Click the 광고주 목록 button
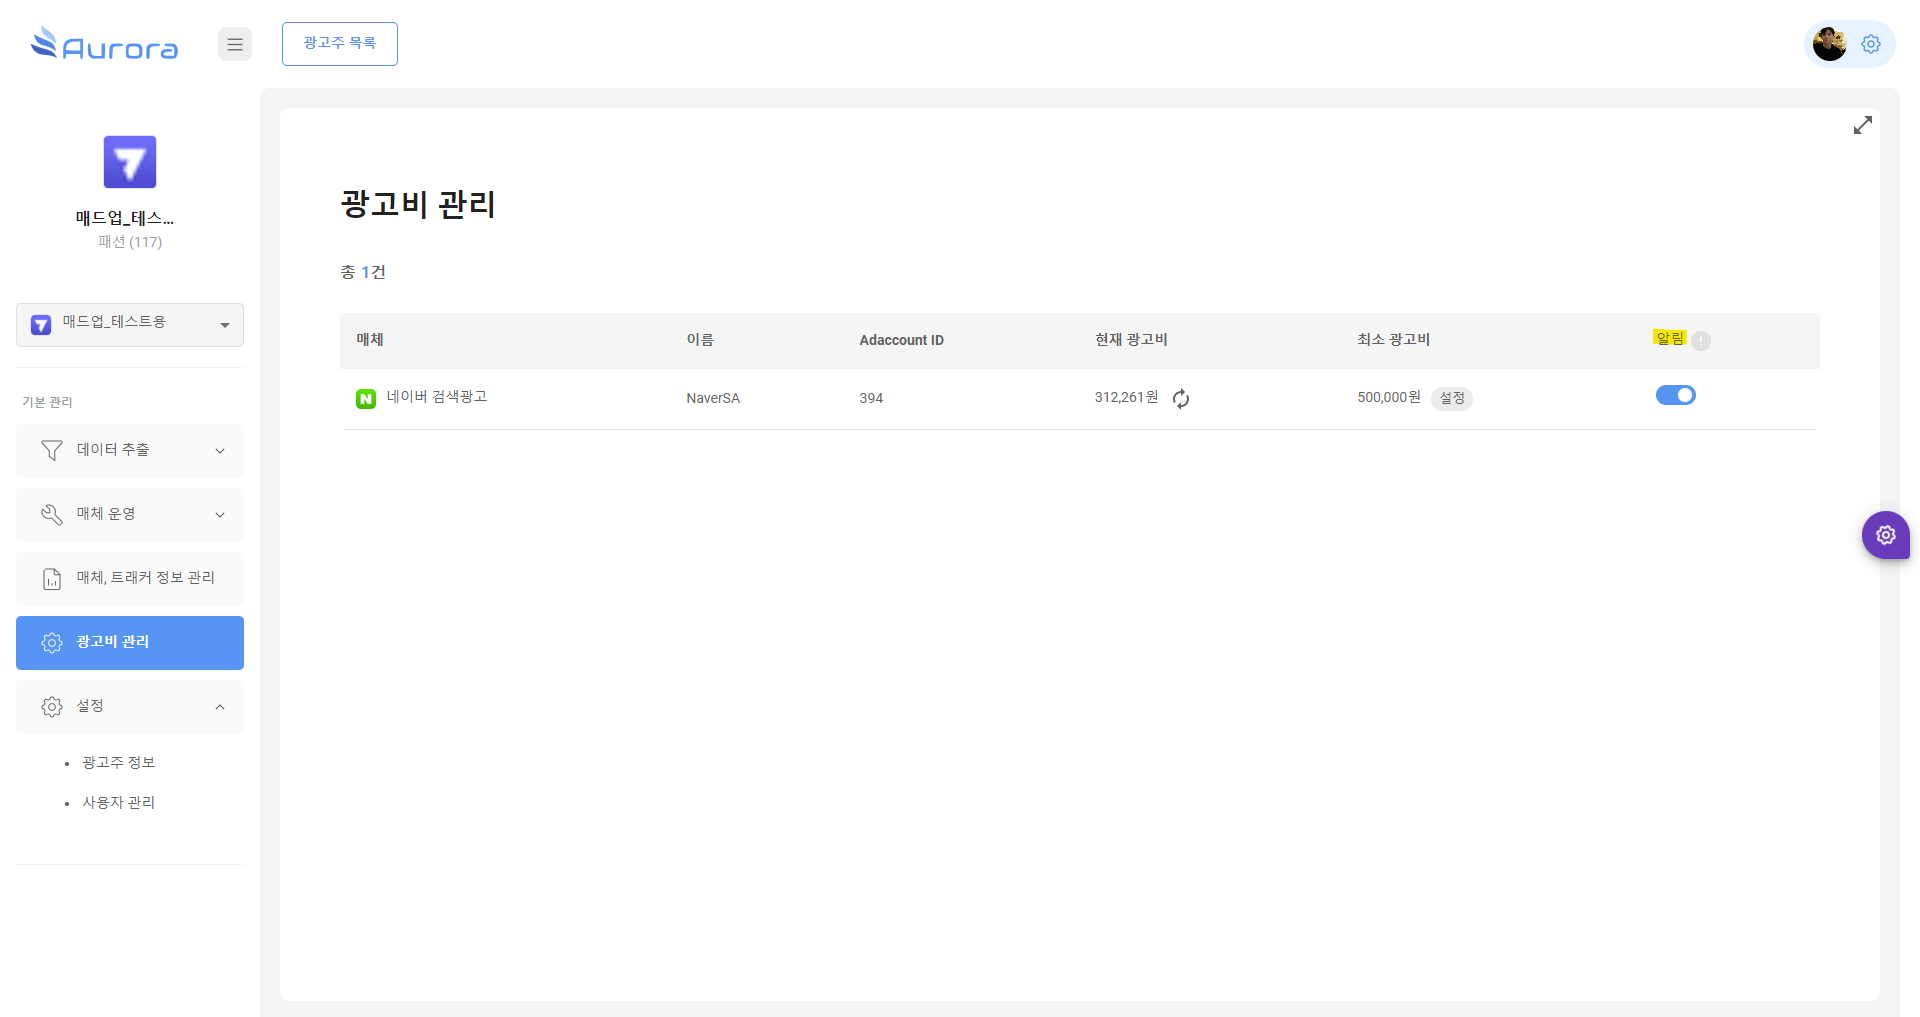 [x=340, y=44]
